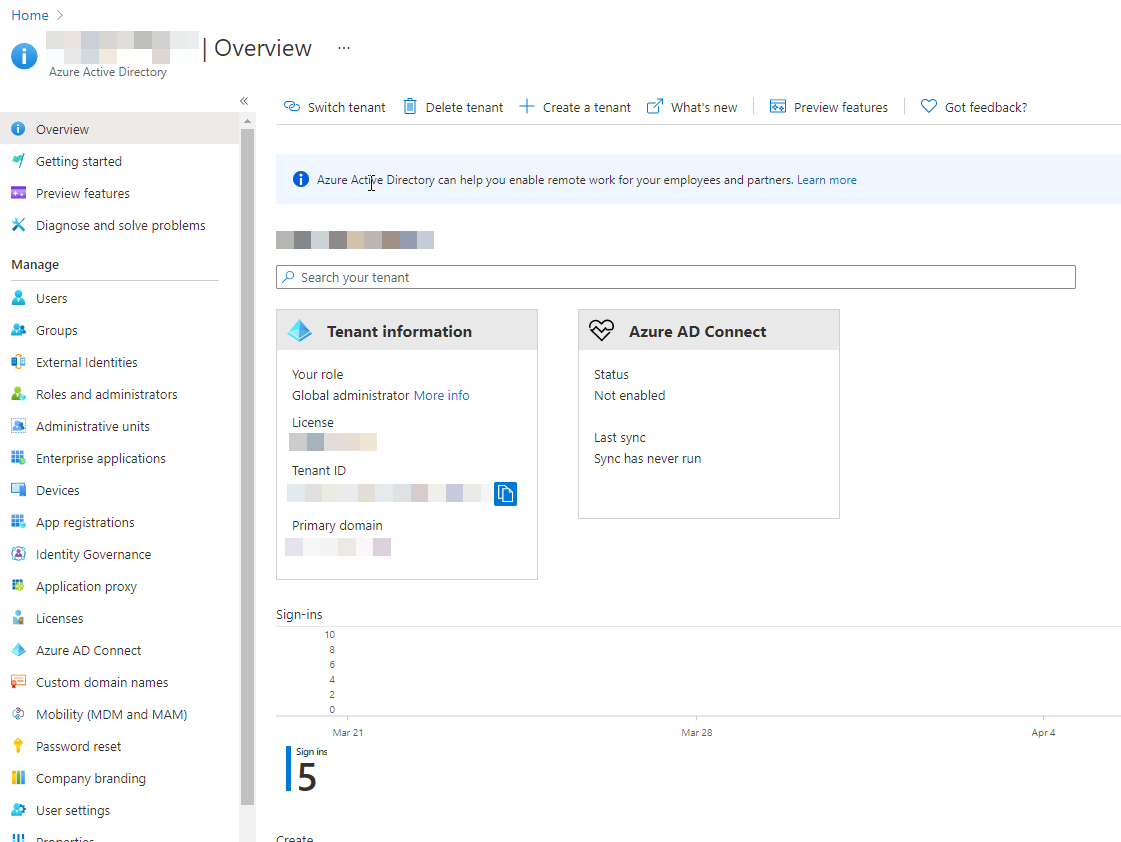The image size is (1121, 842).
Task: Click the Users icon in the sidebar
Action: coord(19,298)
